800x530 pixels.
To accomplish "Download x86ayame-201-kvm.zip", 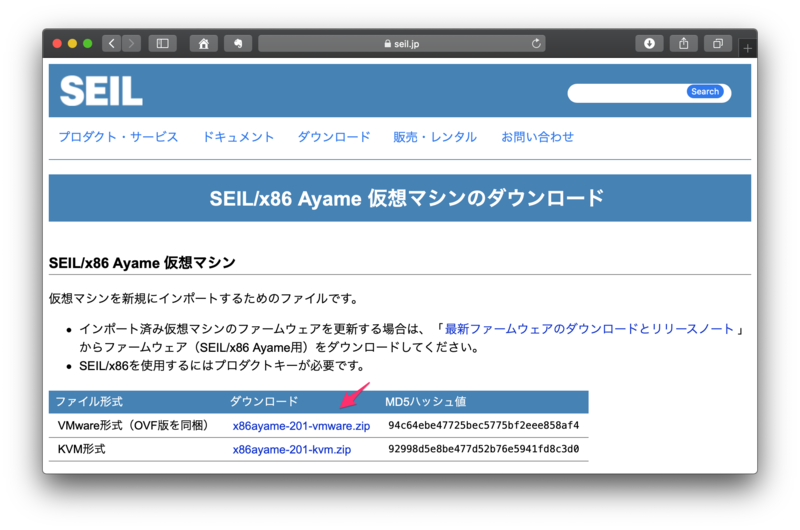I will point(292,449).
